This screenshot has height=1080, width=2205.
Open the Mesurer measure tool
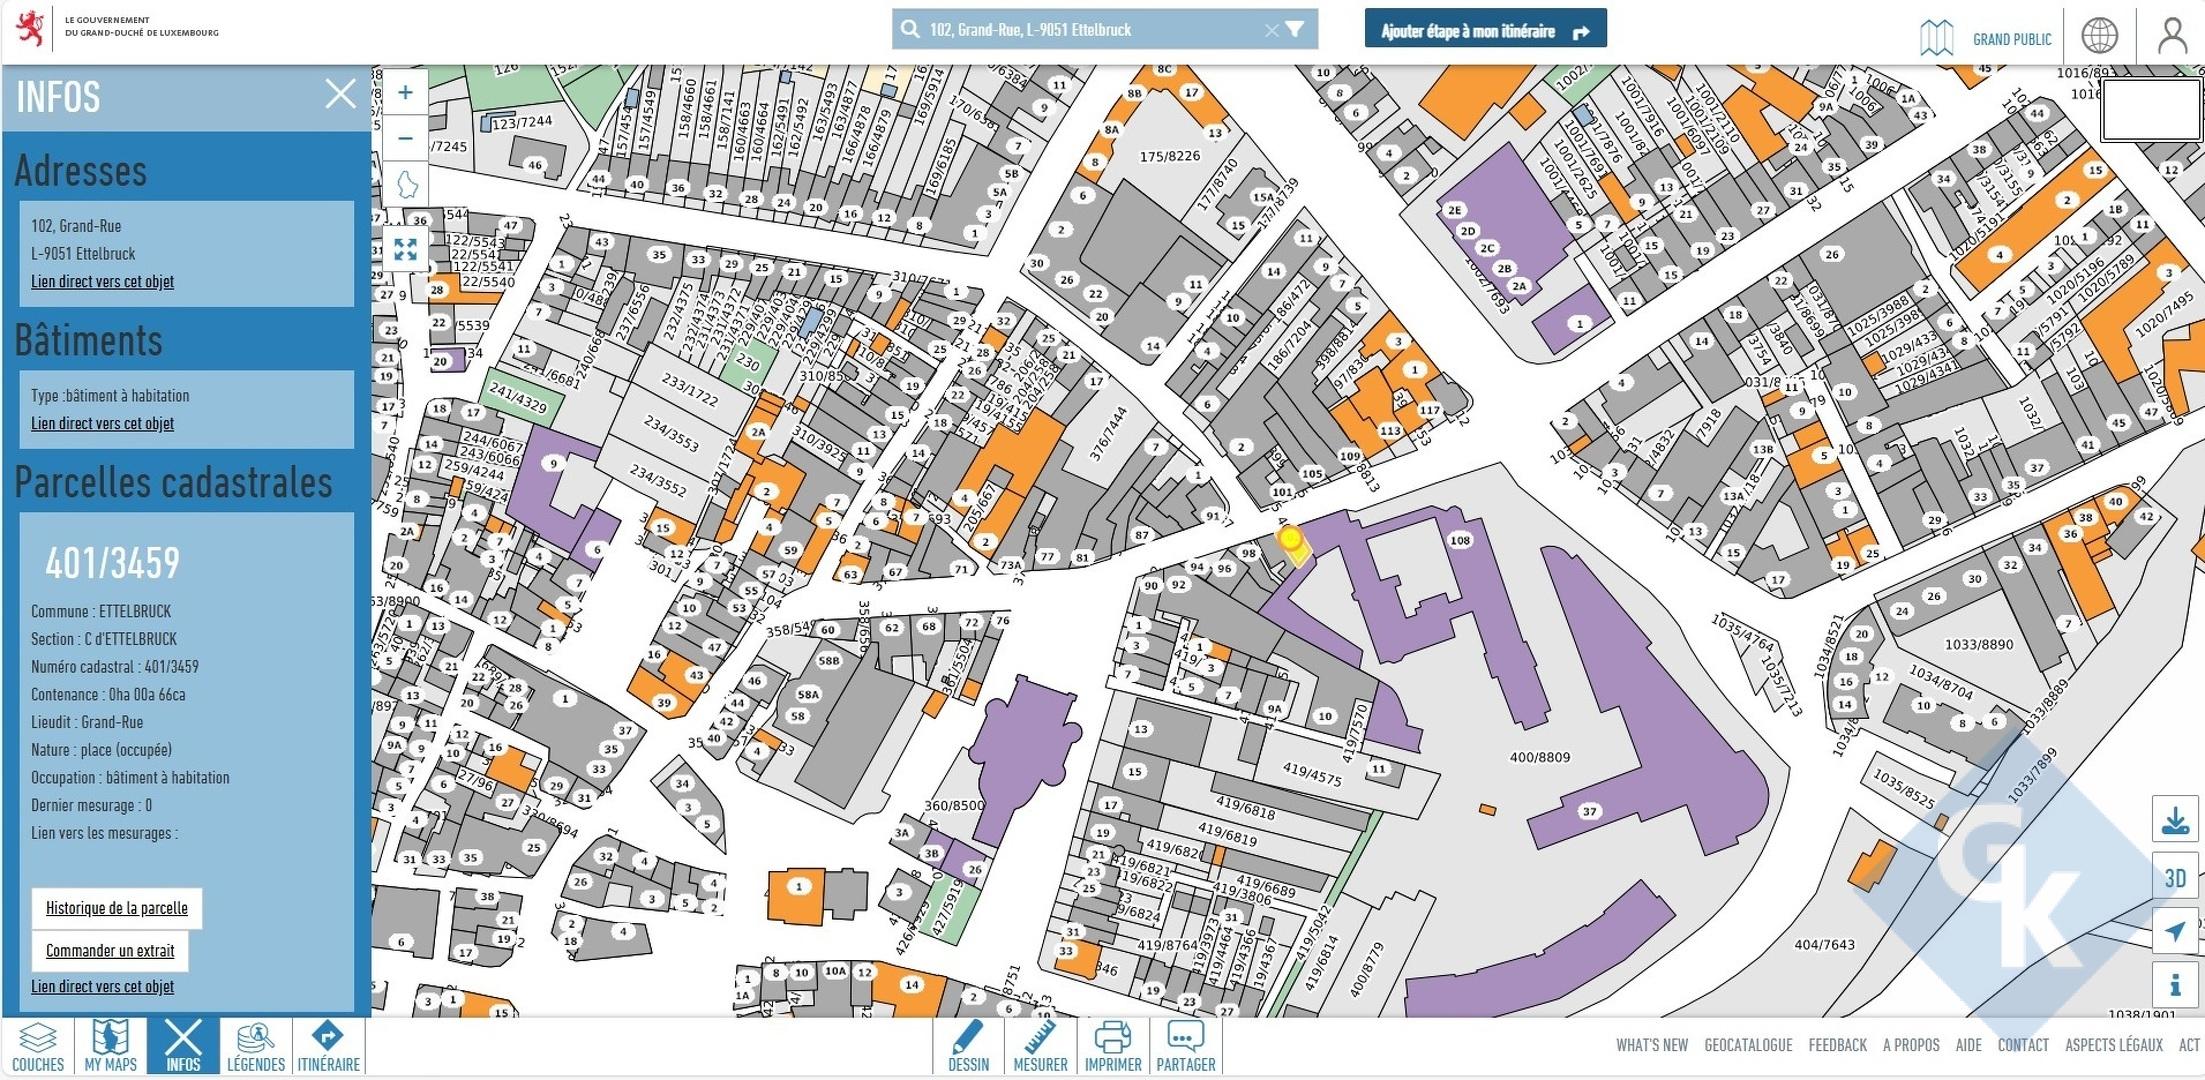[x=1040, y=1047]
